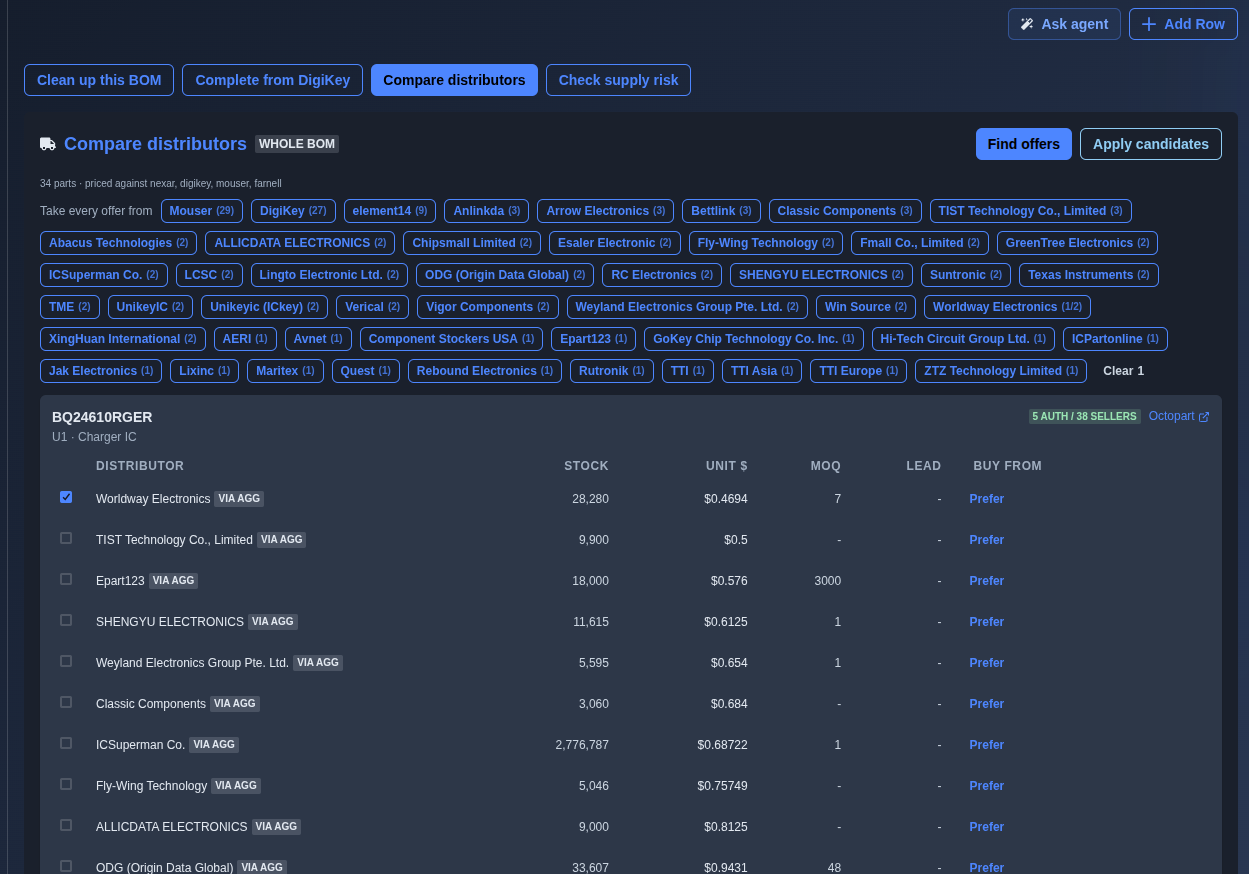Click the plus icon on Add Row
This screenshot has height=874, width=1249.
coord(1149,24)
